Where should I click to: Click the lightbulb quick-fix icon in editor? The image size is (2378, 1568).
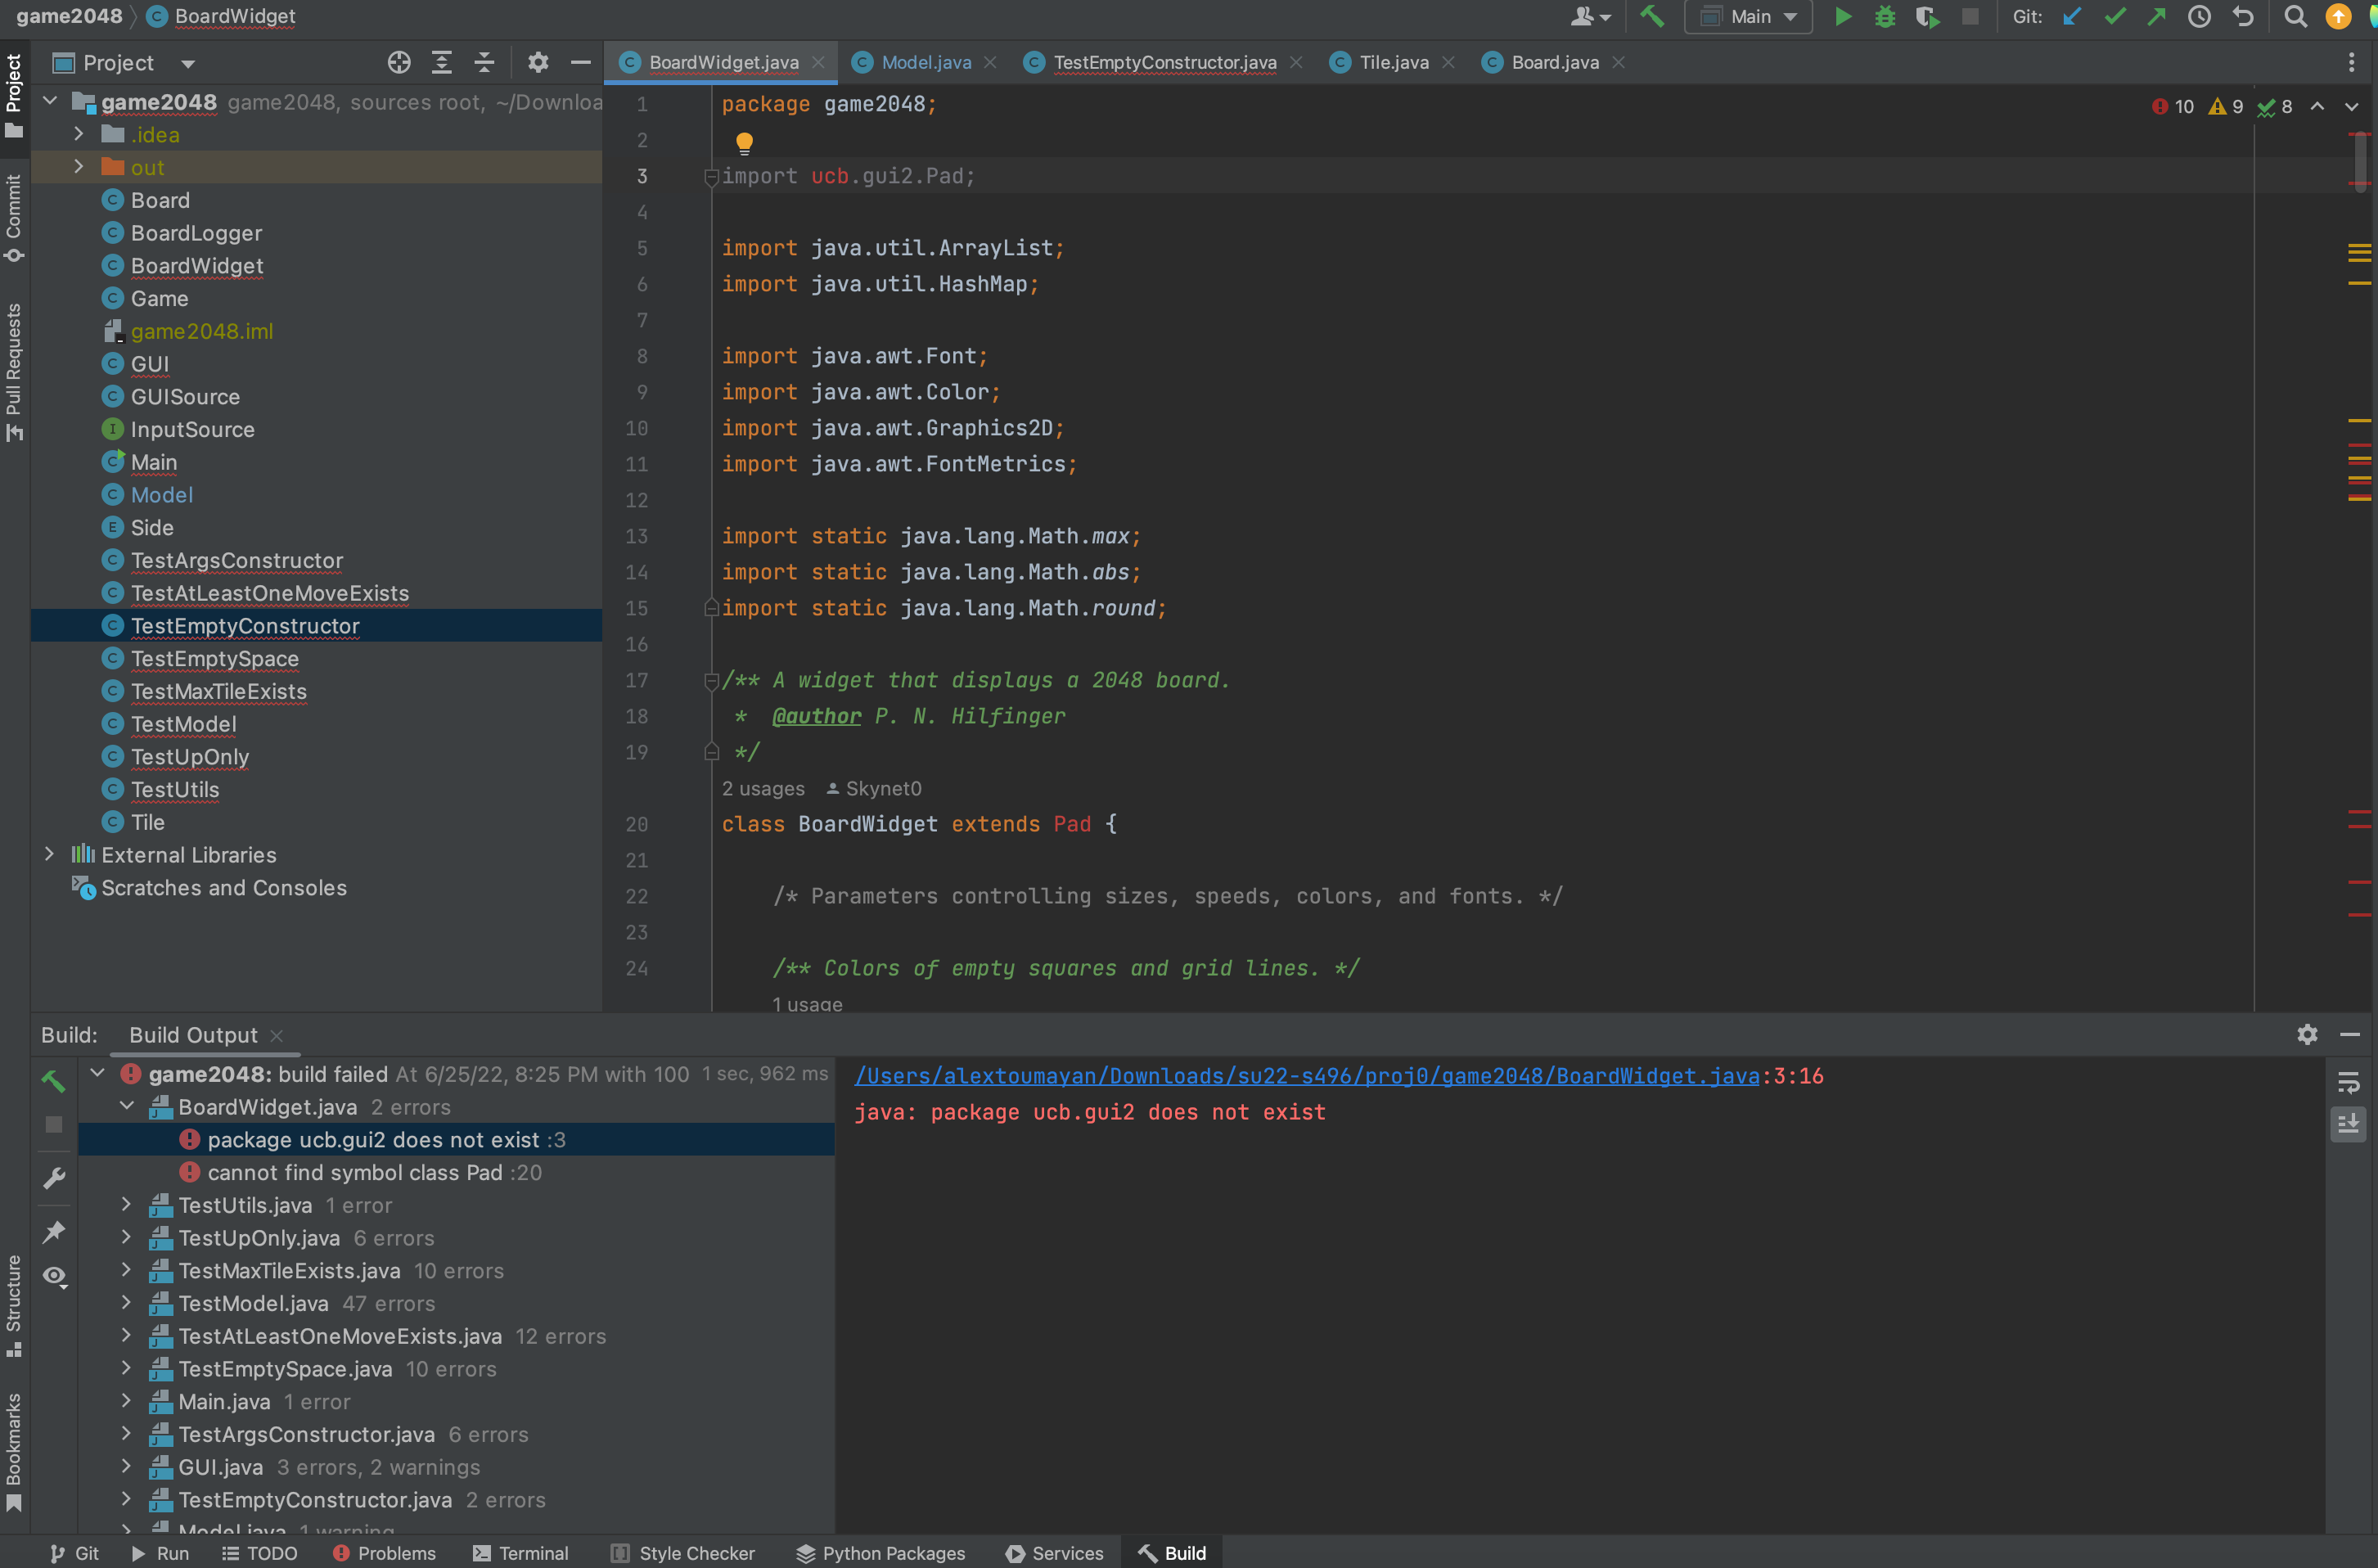(744, 143)
